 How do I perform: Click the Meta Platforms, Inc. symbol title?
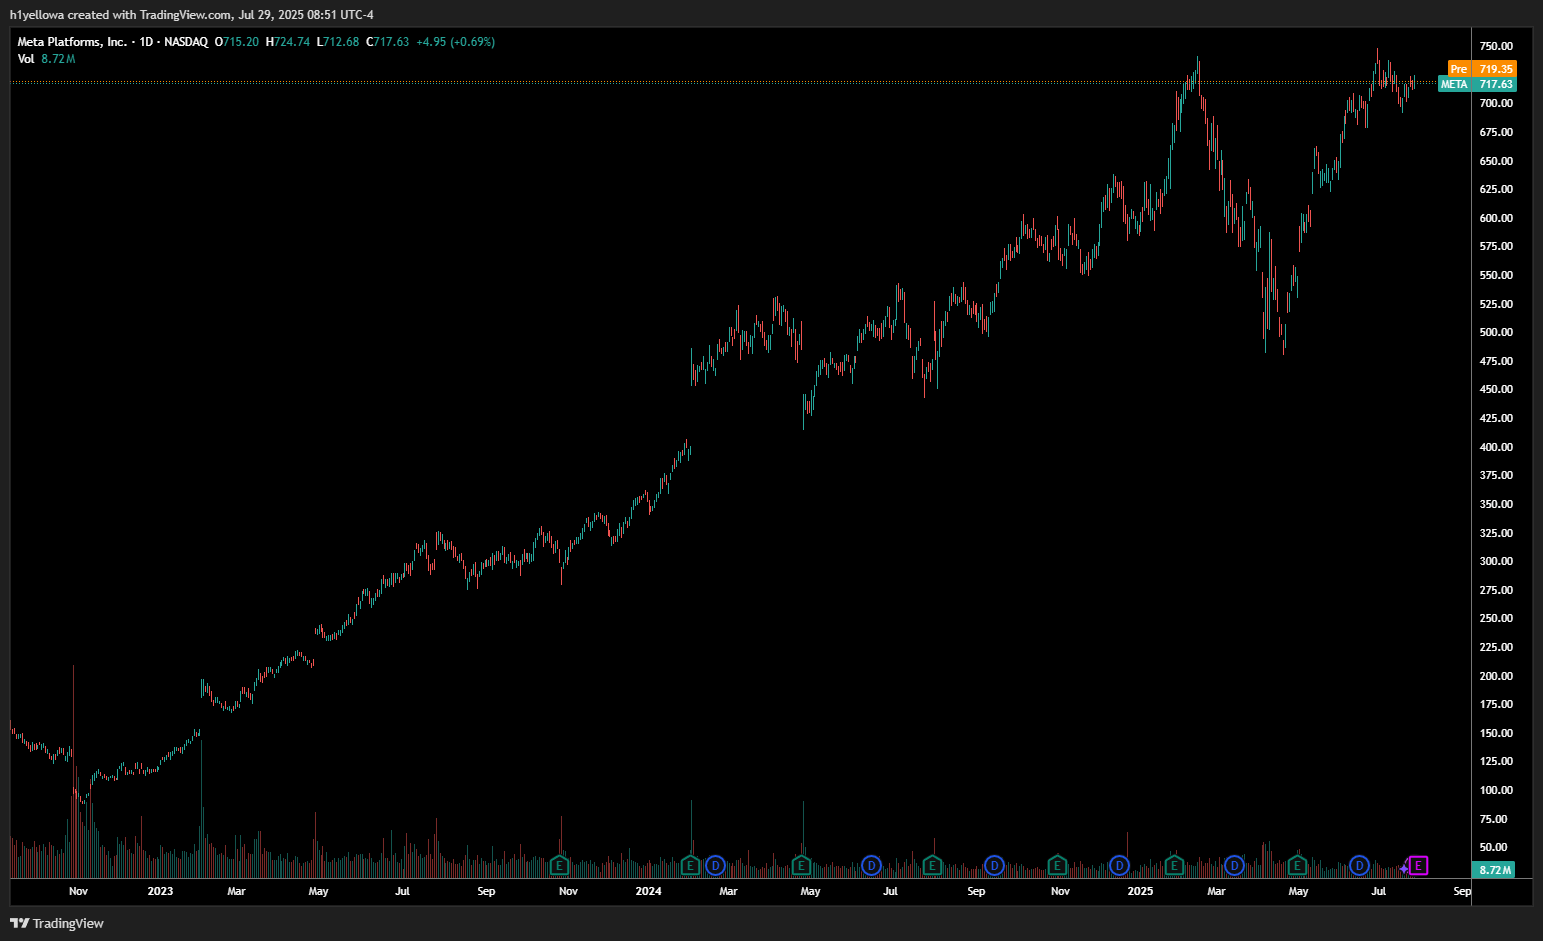pyautogui.click(x=72, y=42)
